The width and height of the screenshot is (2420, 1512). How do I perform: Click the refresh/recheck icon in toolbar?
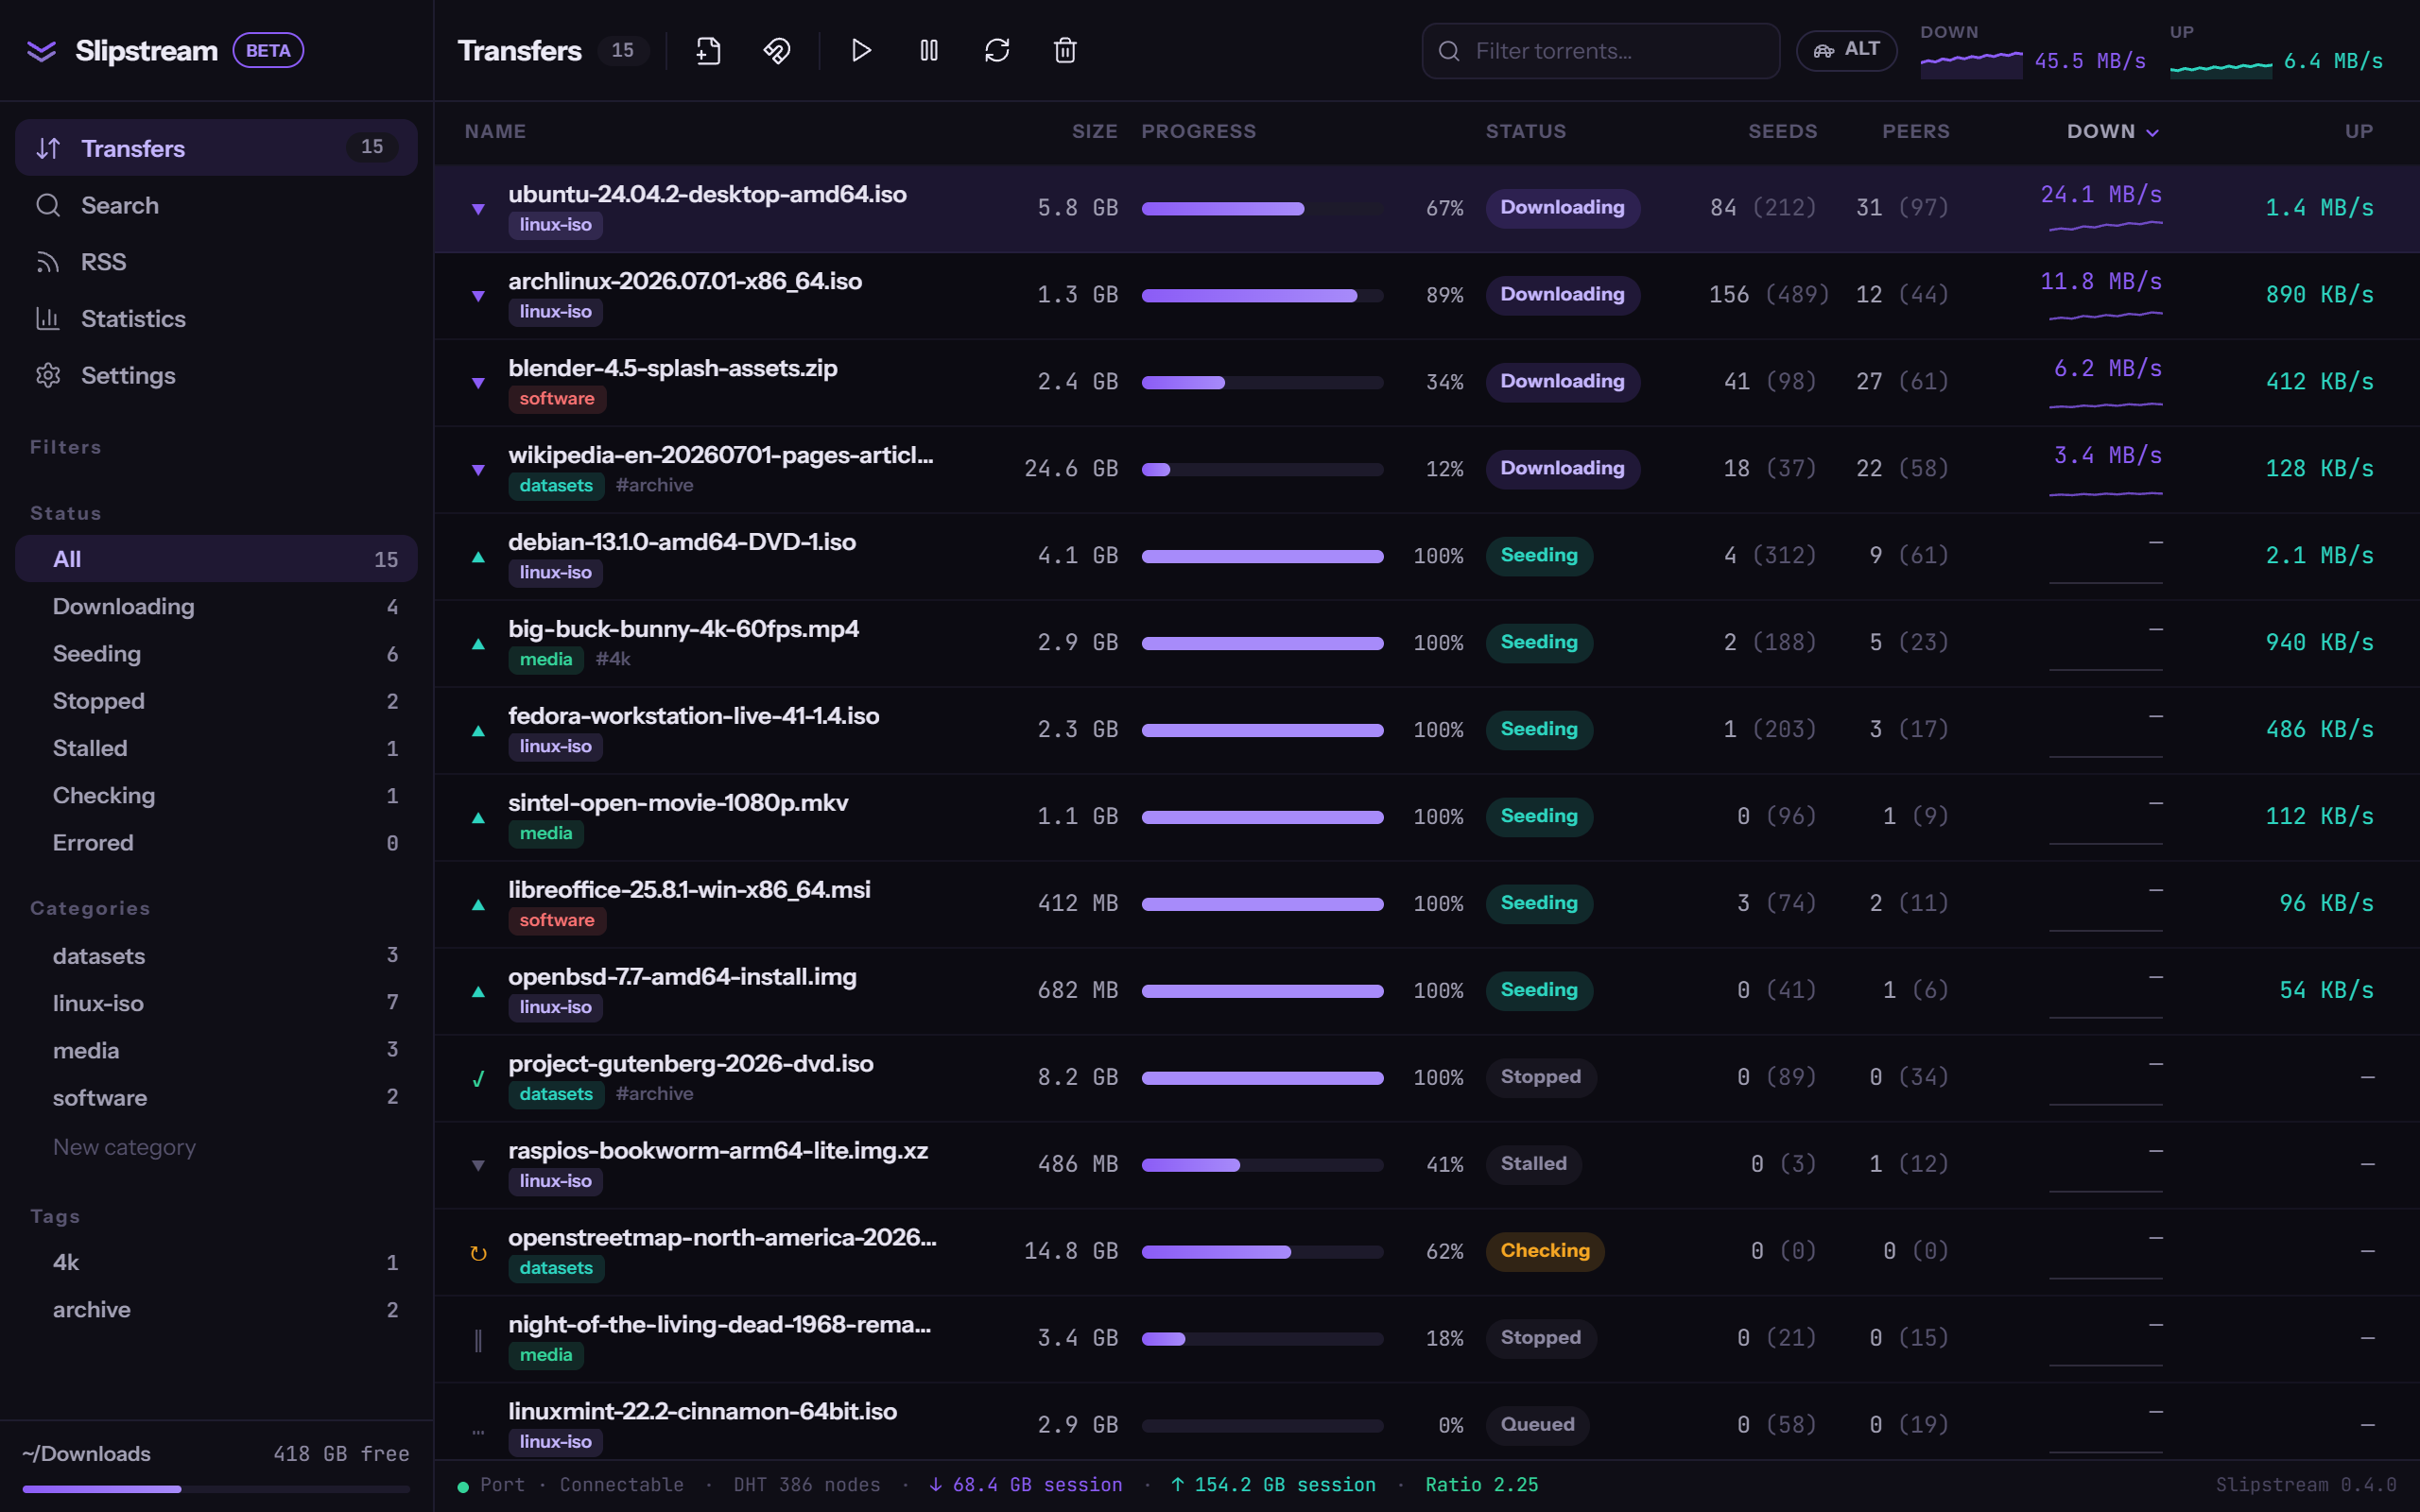997,50
